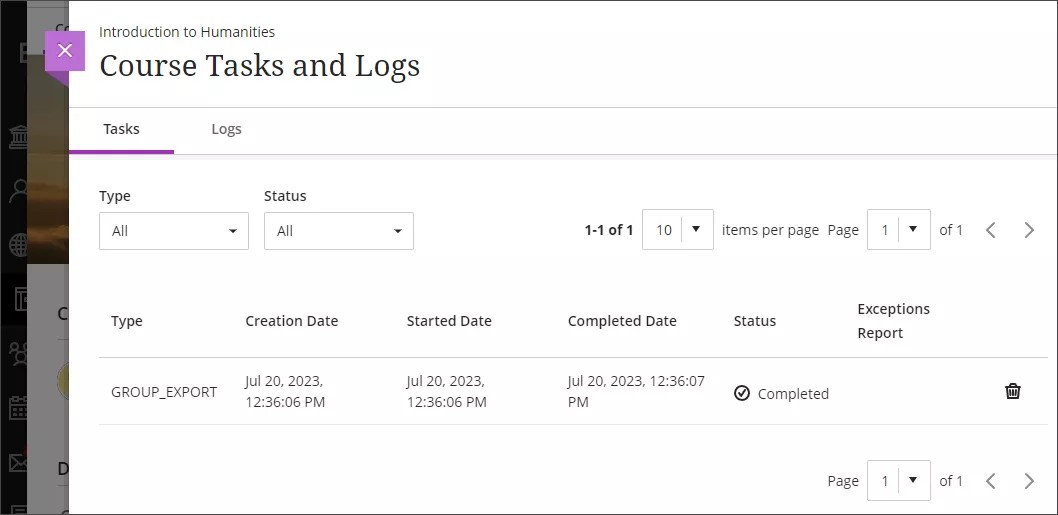Click the Completed status checkmark icon
1058x515 pixels.
pos(742,393)
